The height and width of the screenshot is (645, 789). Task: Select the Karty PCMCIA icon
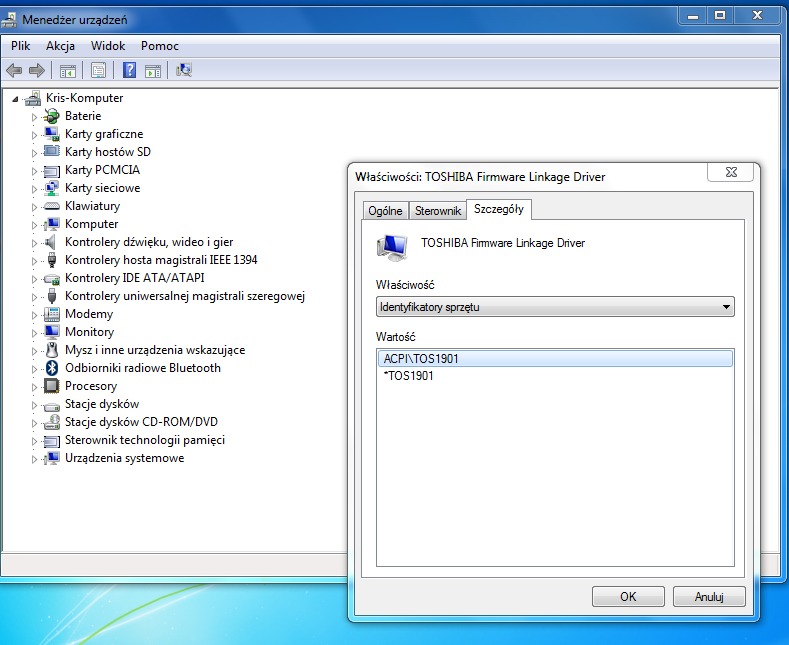tap(51, 171)
